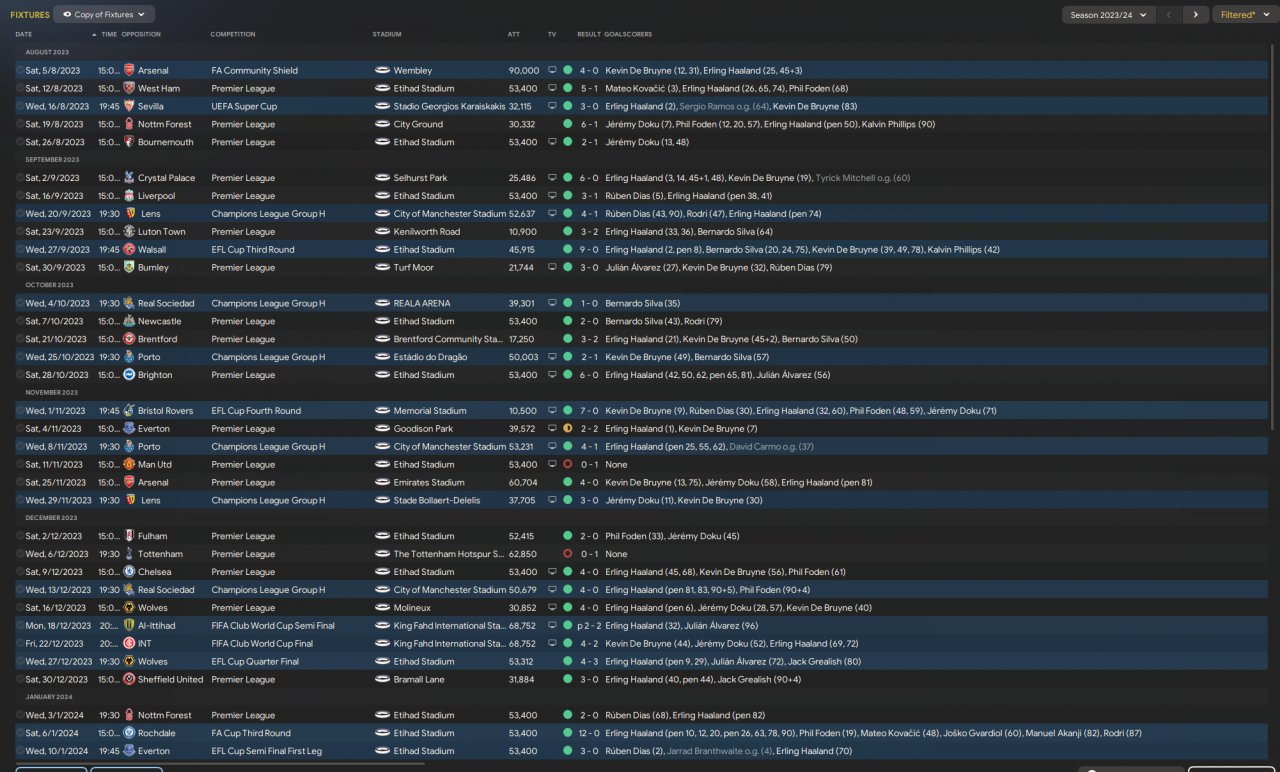This screenshot has height=772, width=1280.
Task: Click the Newcastle club crest
Action: click(x=129, y=321)
